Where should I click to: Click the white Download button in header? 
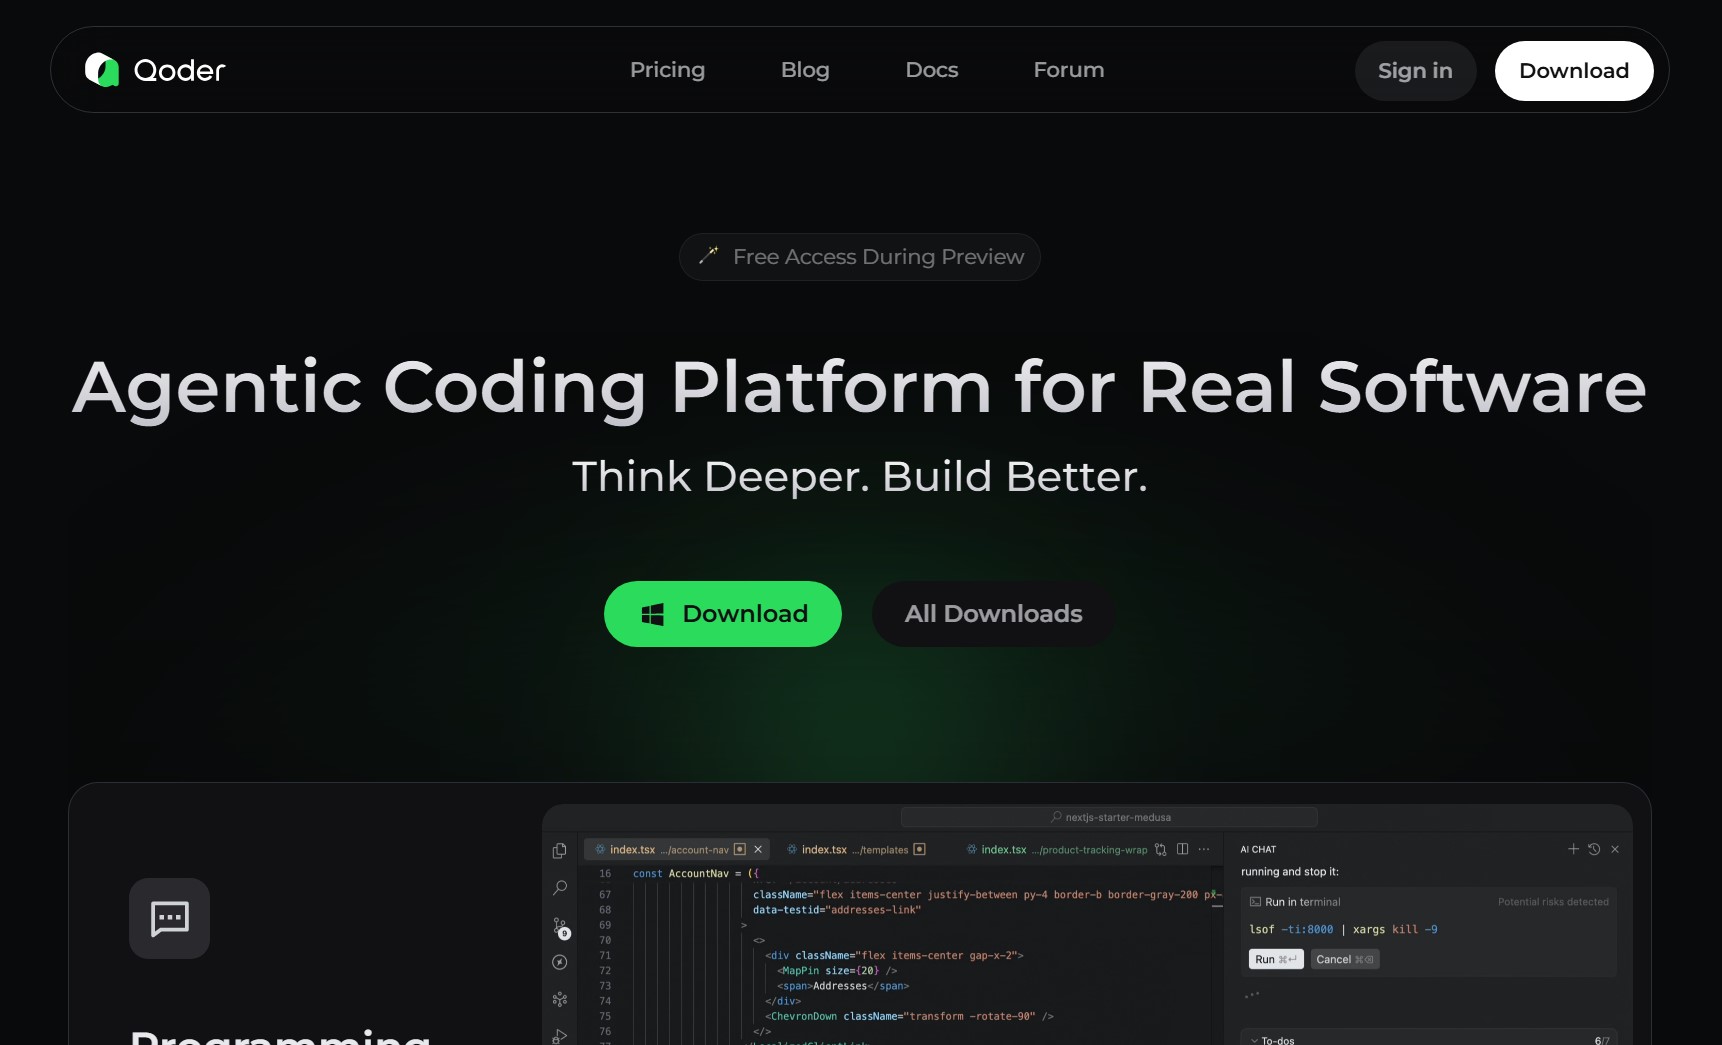click(x=1574, y=71)
